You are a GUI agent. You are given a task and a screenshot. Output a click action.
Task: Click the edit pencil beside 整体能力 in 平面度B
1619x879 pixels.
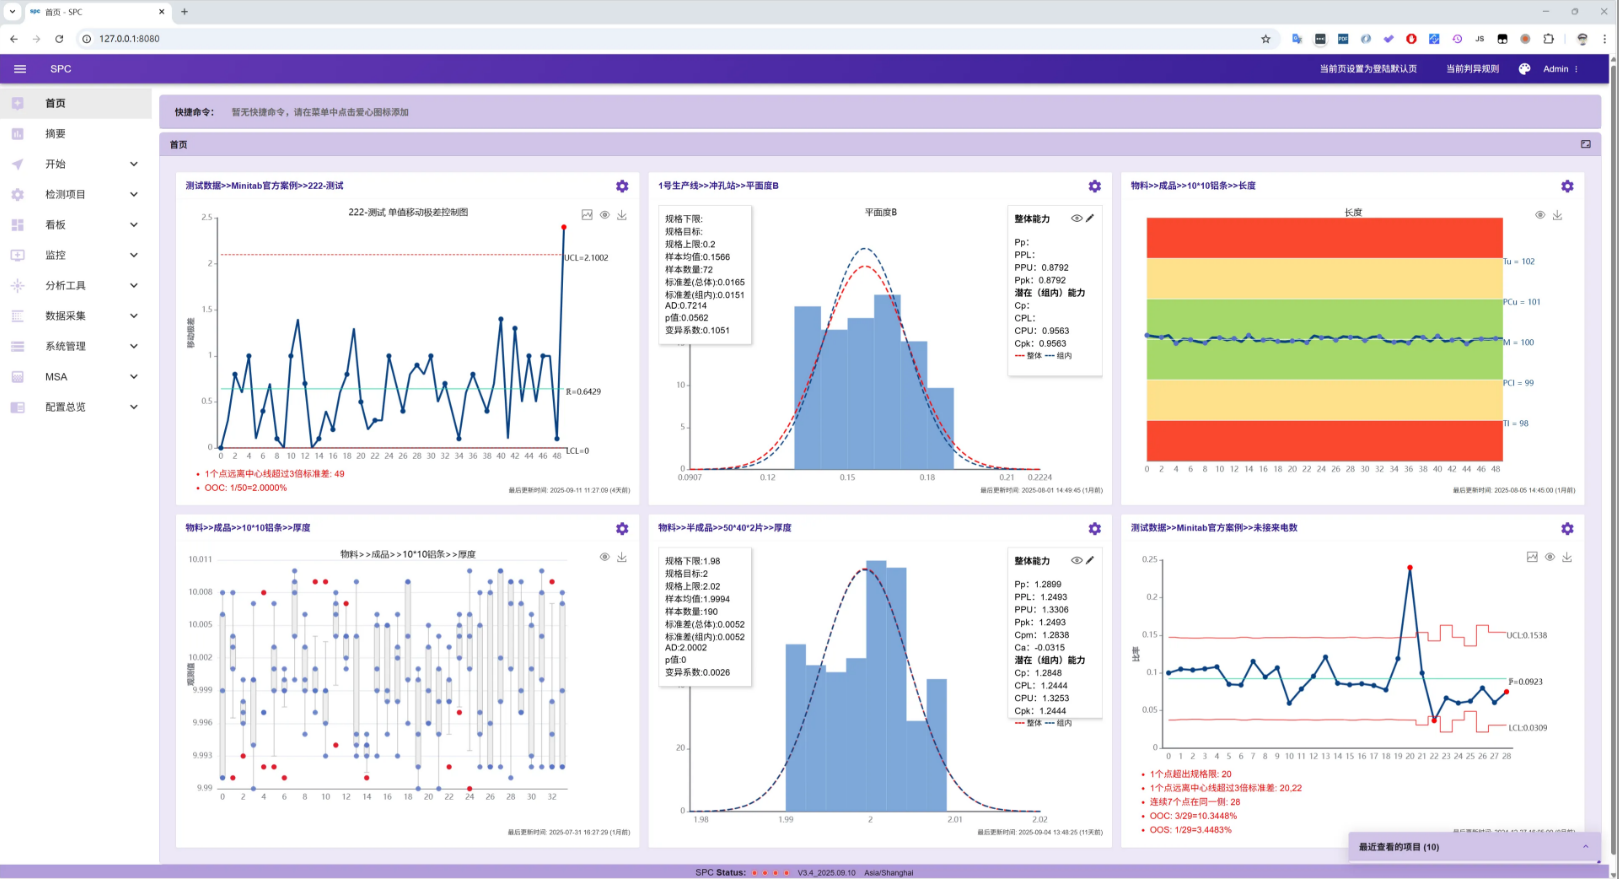point(1090,218)
